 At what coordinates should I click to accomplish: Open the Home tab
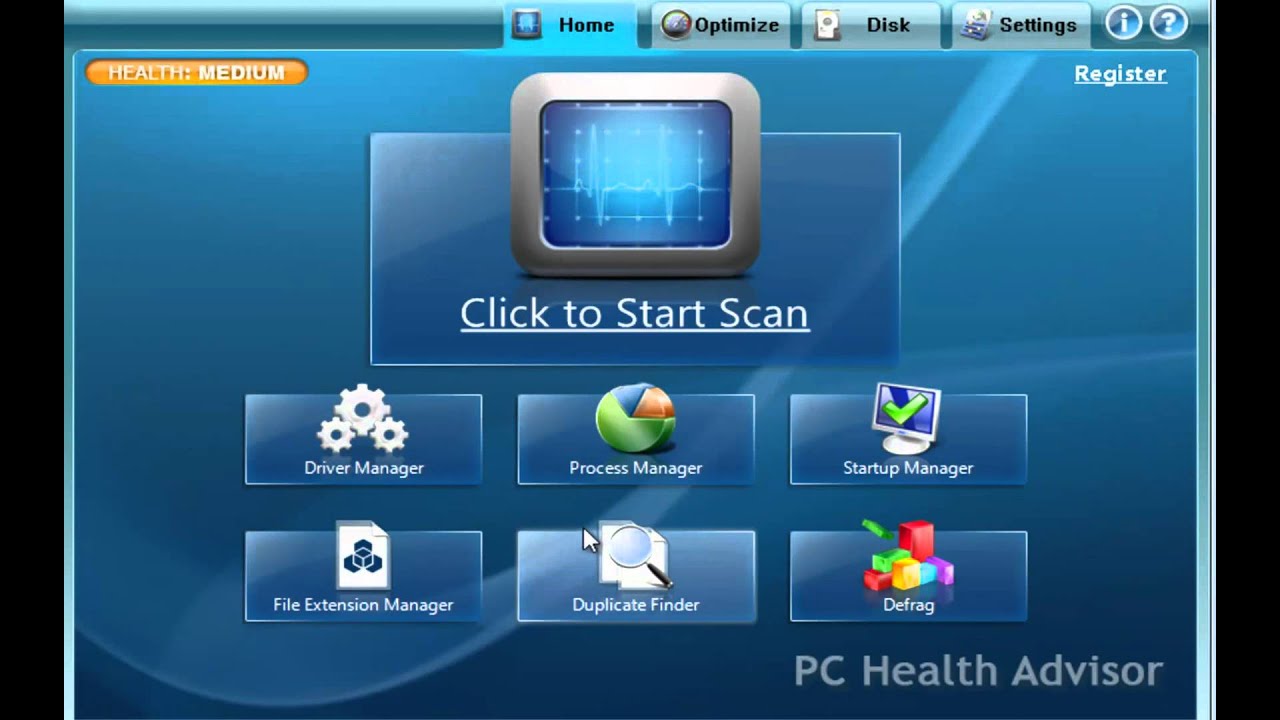[568, 25]
